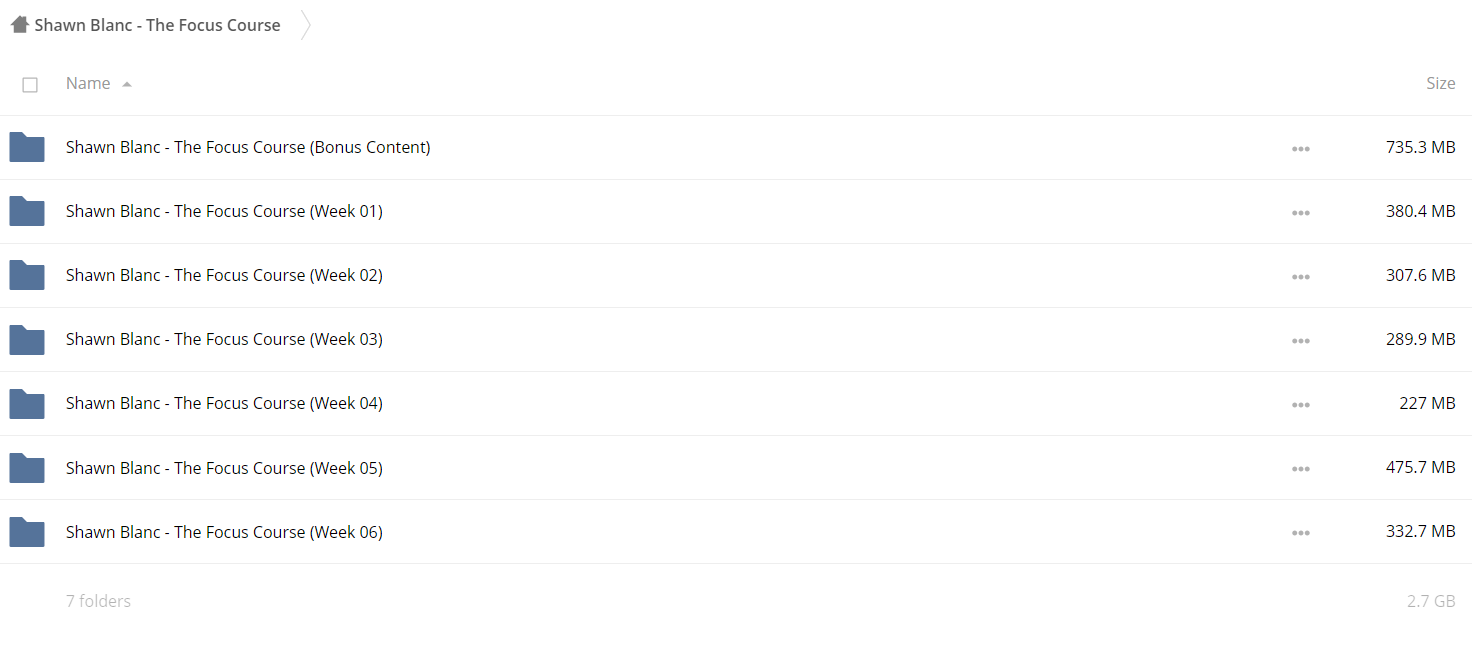Open the Bonus Content folder icon
The image size is (1472, 648).
(x=27, y=147)
